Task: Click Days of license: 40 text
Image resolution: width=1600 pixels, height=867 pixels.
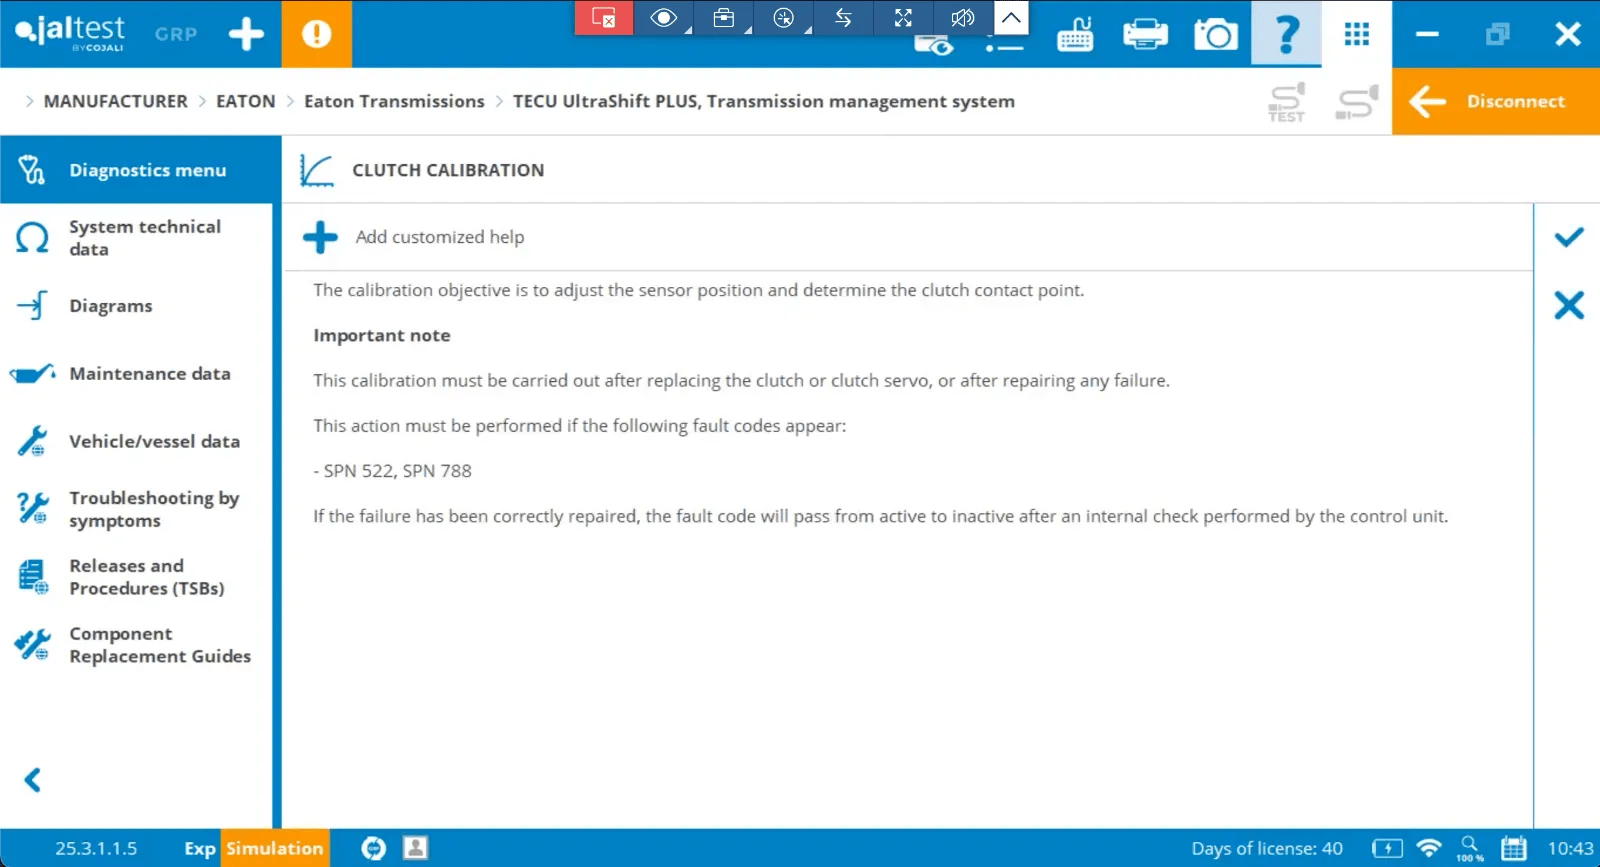Action: pos(1267,848)
